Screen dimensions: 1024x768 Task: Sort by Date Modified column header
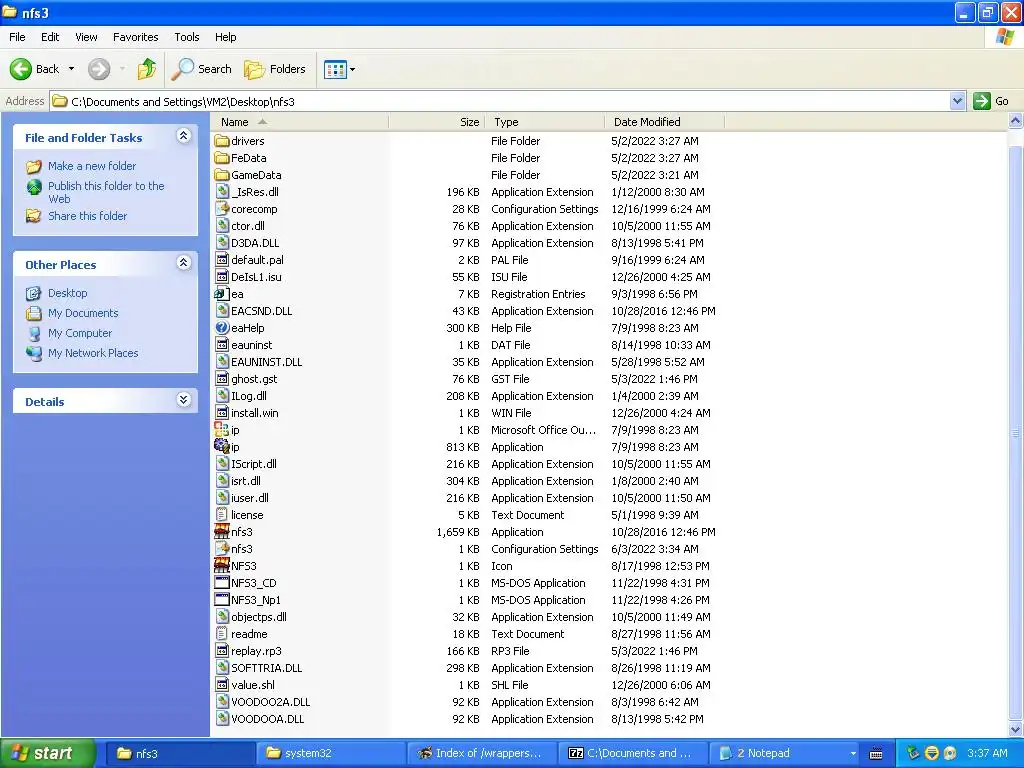coord(665,122)
